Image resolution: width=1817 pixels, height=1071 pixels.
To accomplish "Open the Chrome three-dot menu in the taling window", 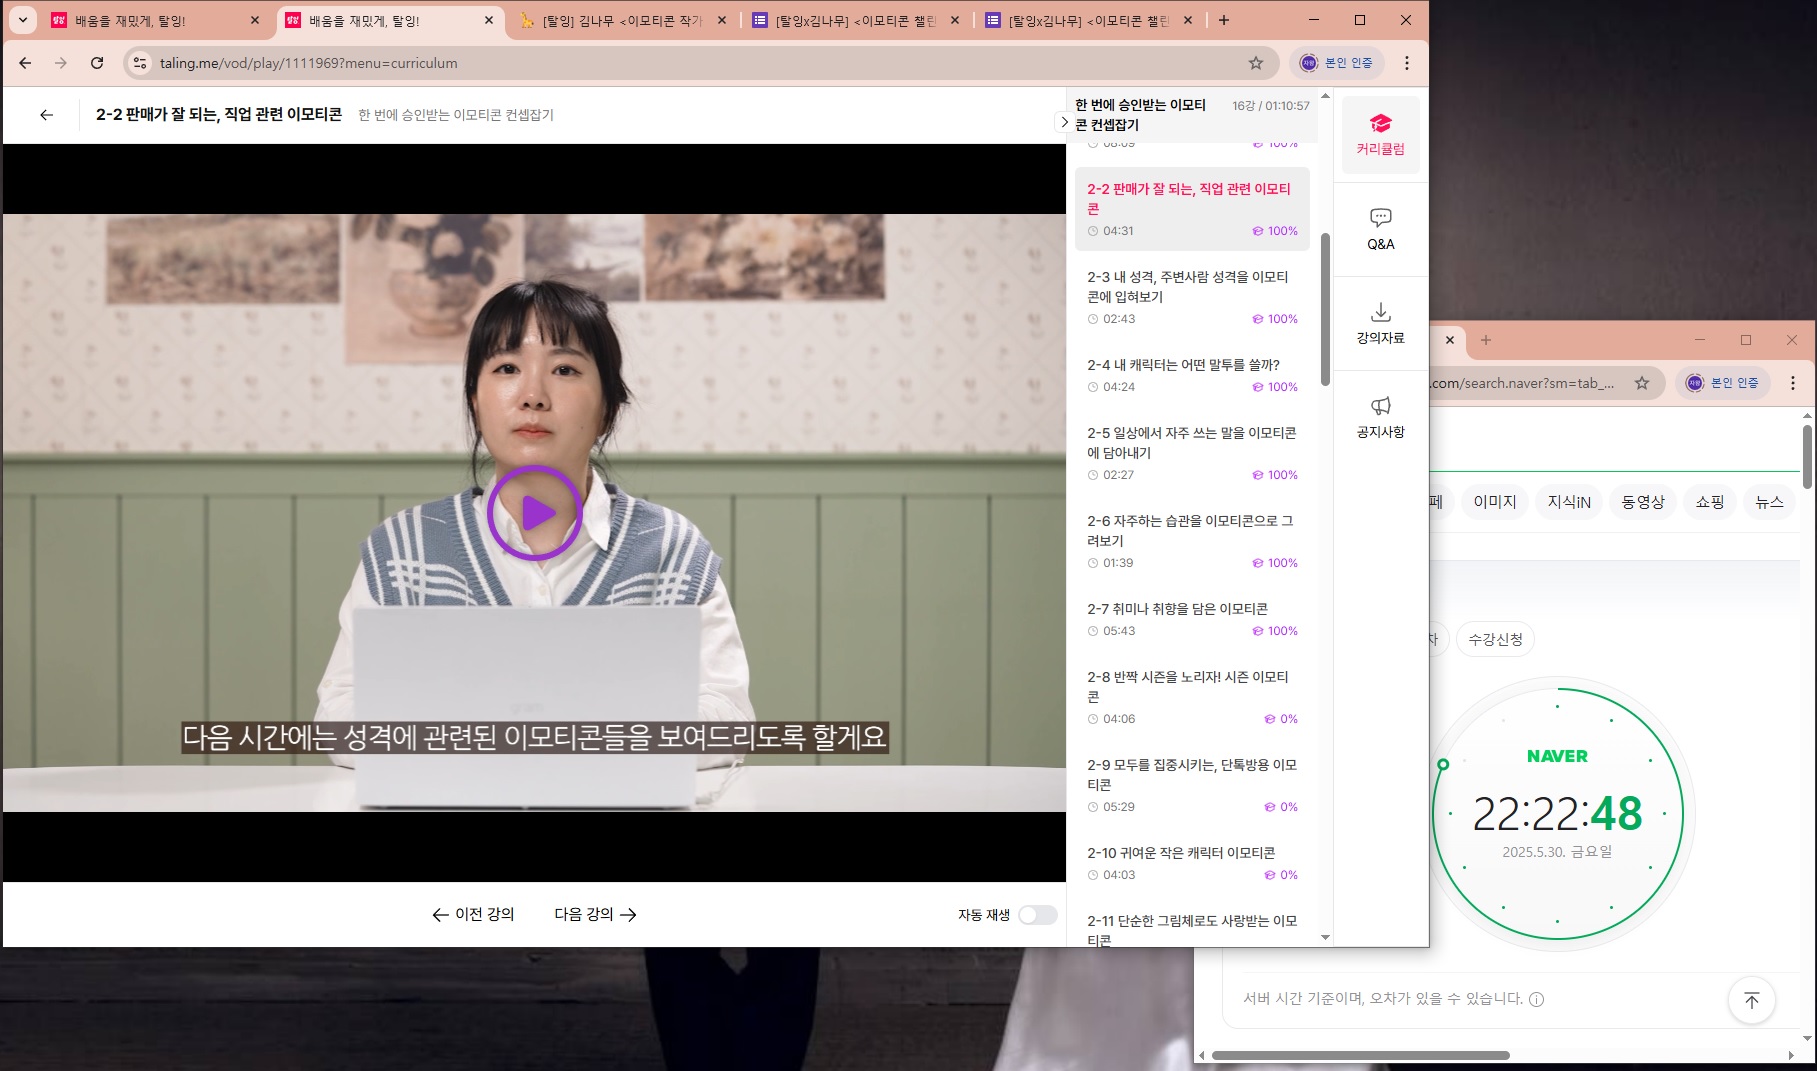I will (x=1407, y=63).
